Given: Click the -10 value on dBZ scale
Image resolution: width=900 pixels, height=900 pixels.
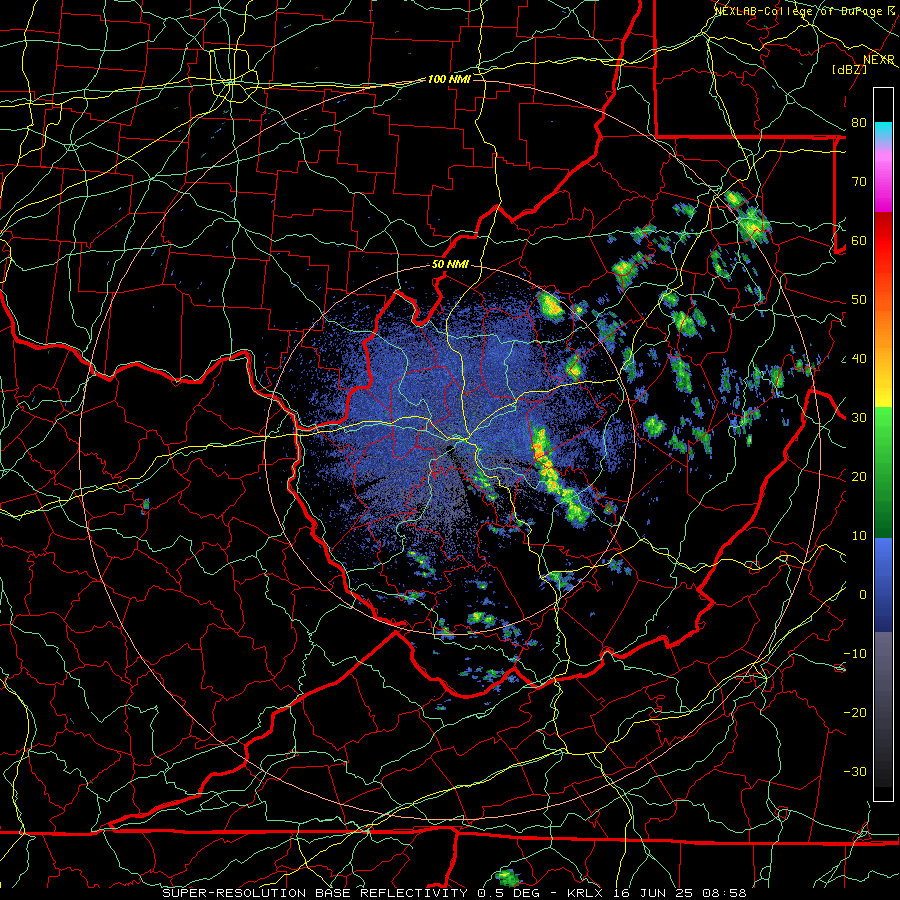Looking at the screenshot, I should click(x=855, y=654).
